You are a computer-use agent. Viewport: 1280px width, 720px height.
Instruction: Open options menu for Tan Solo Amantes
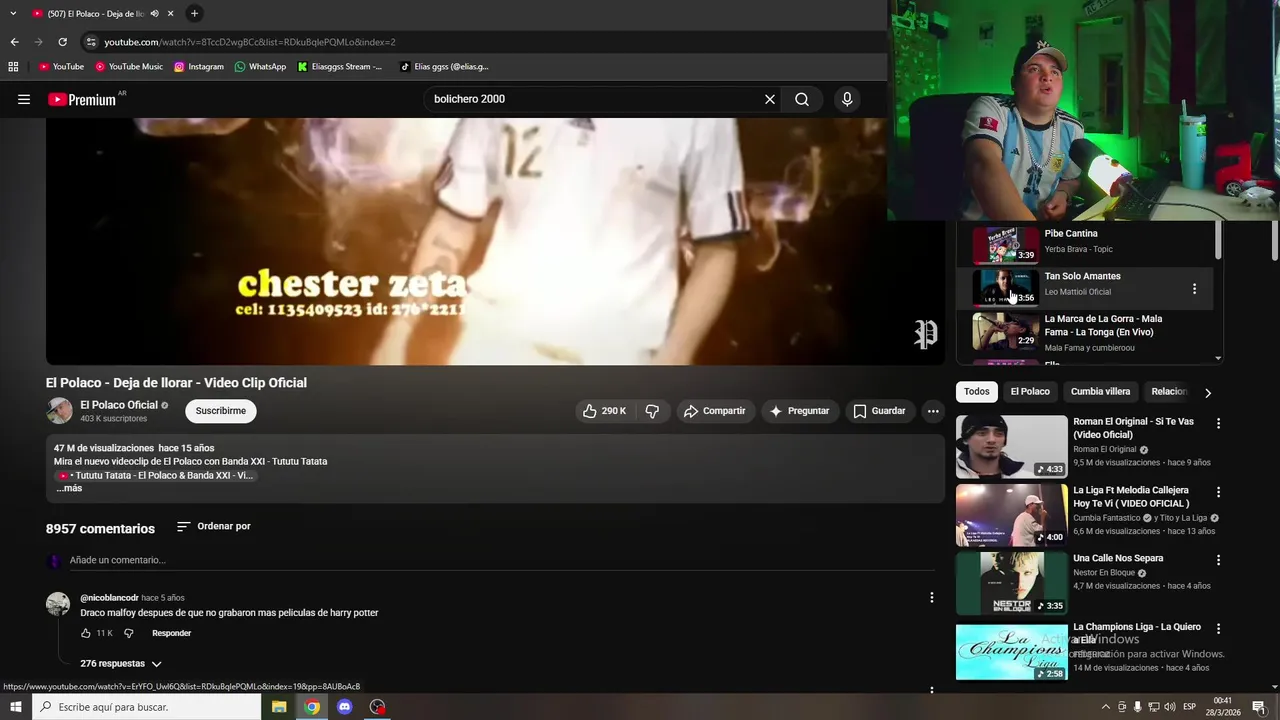click(x=1194, y=289)
